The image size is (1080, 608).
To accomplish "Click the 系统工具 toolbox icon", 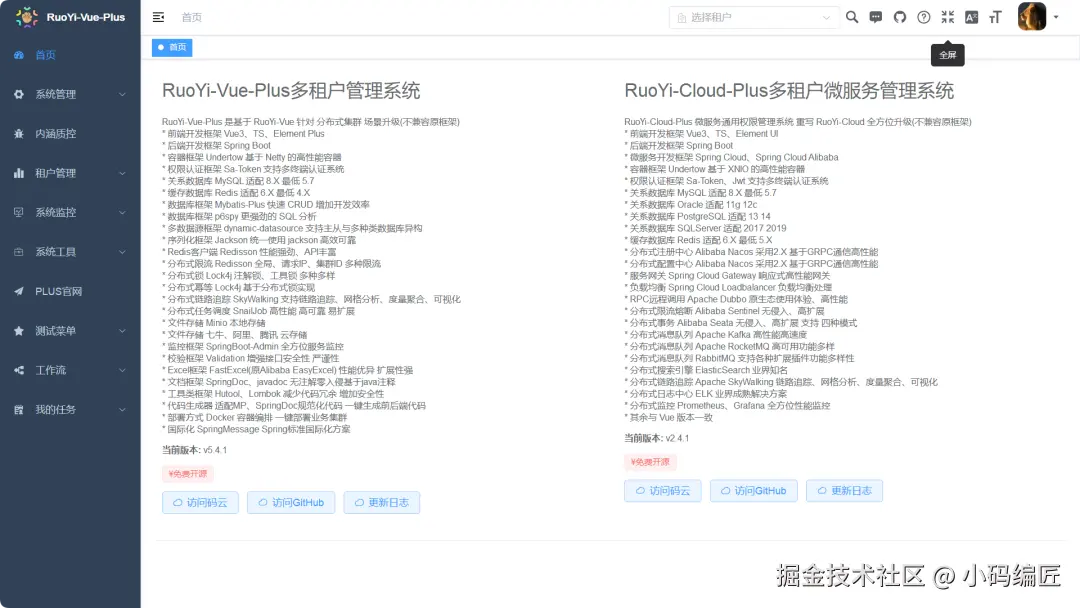I will click(19, 252).
